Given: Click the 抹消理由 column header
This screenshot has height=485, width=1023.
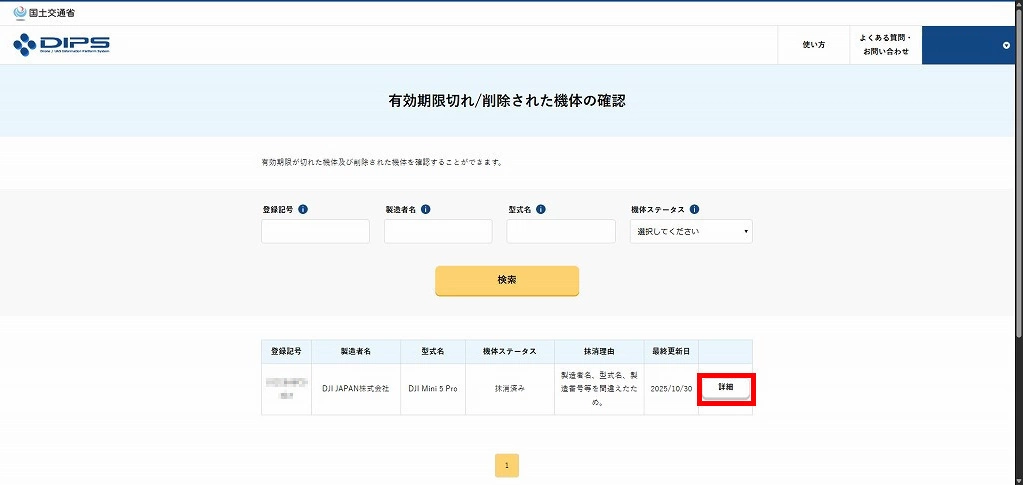Looking at the screenshot, I should pos(598,352).
